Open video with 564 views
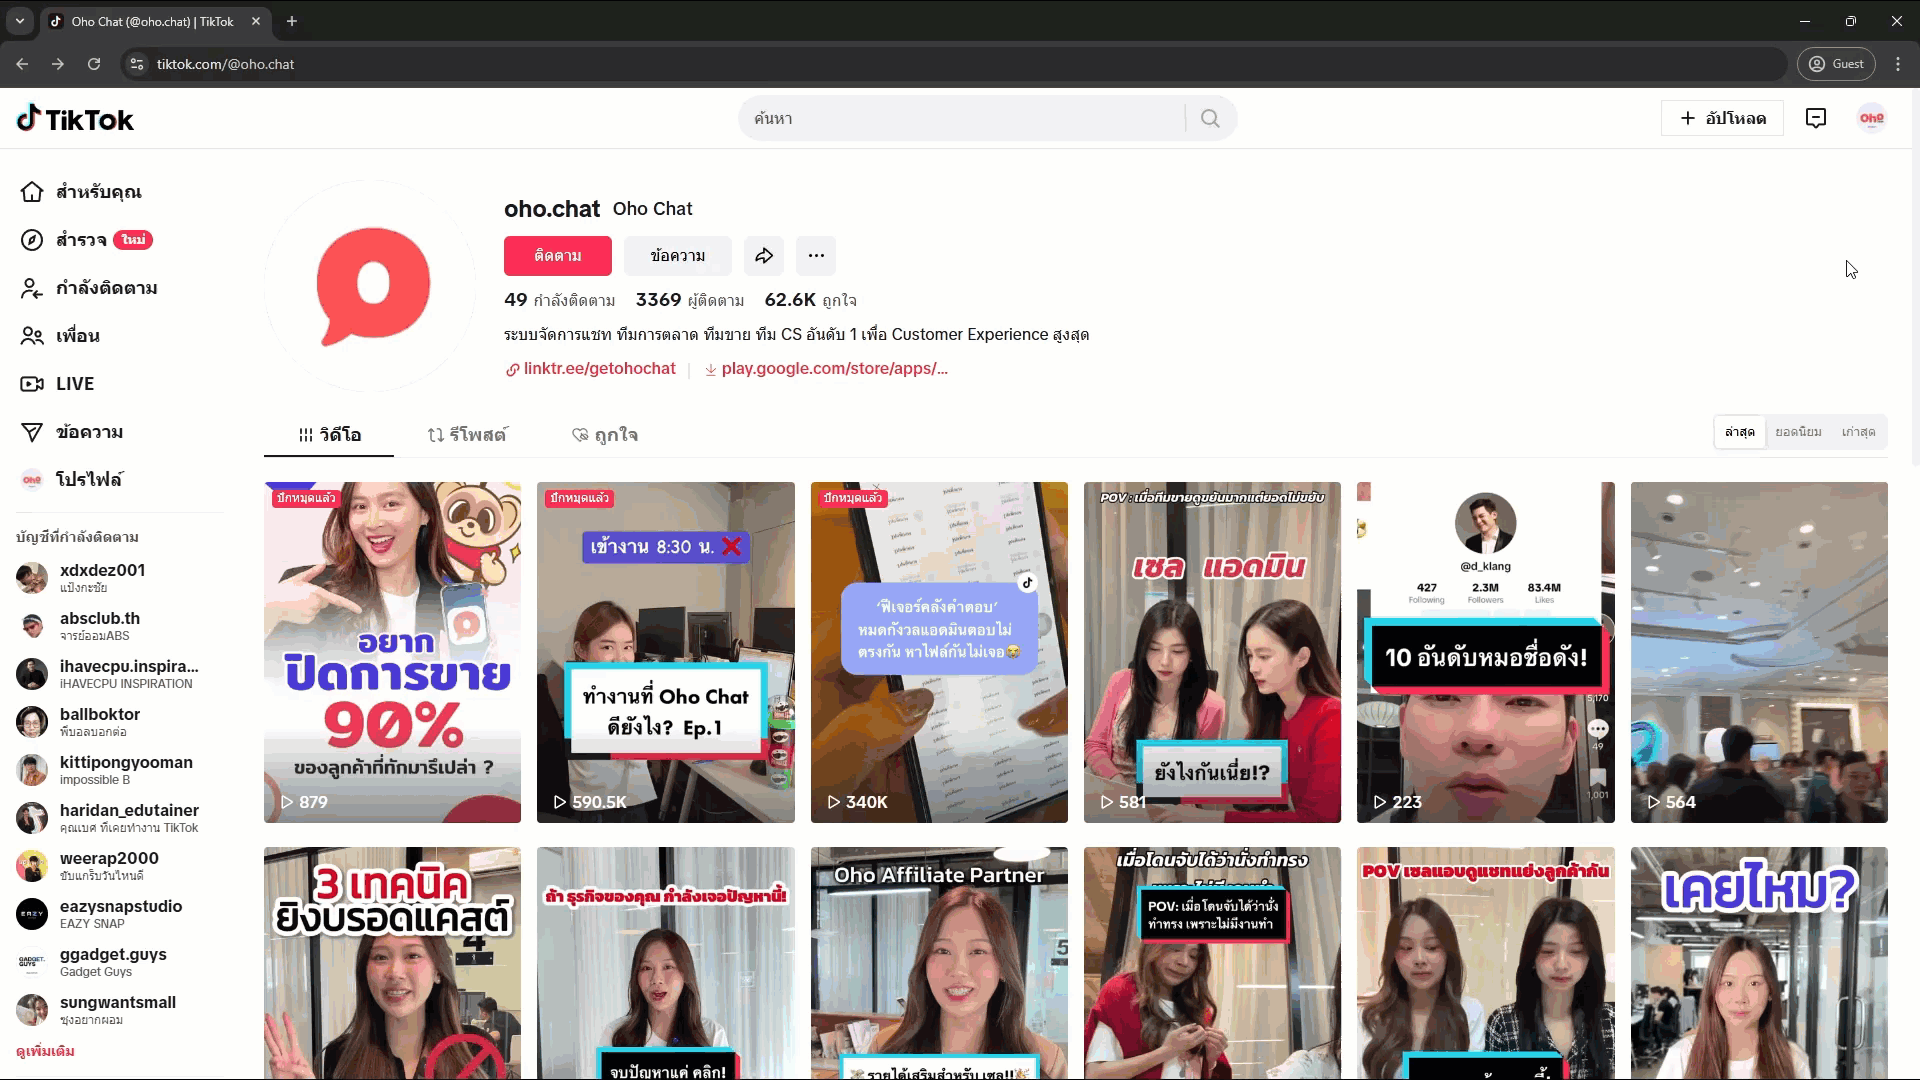1920x1080 pixels. pos(1759,652)
